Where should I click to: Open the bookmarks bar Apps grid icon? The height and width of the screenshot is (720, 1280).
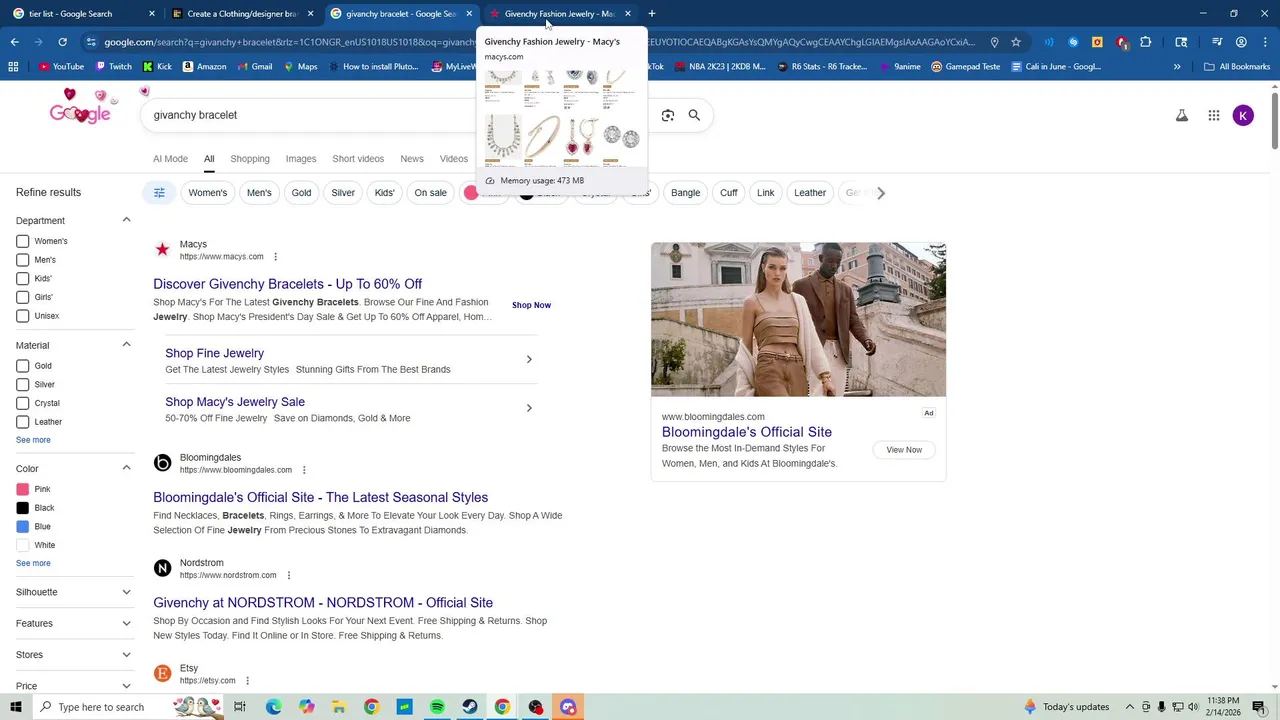(13, 67)
